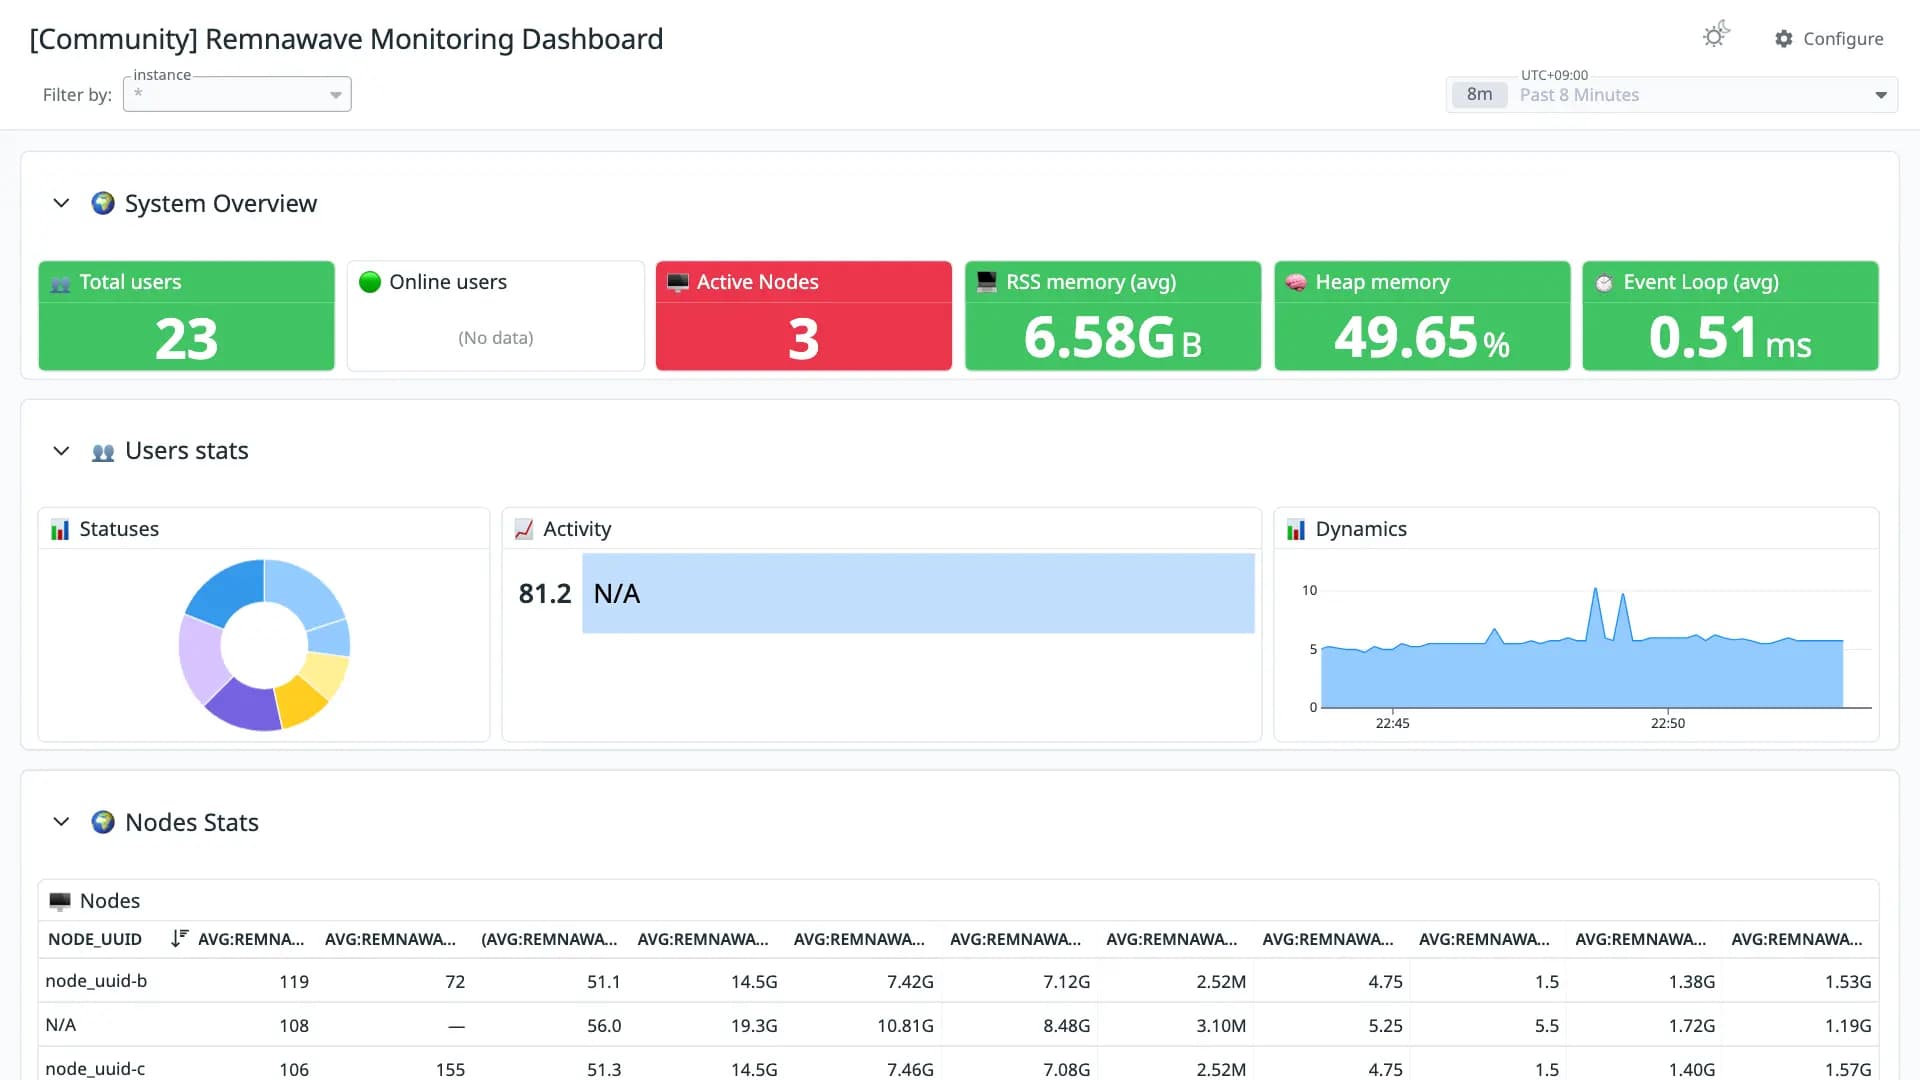
Task: Click the globe icon beside Nodes Stats
Action: click(103, 822)
